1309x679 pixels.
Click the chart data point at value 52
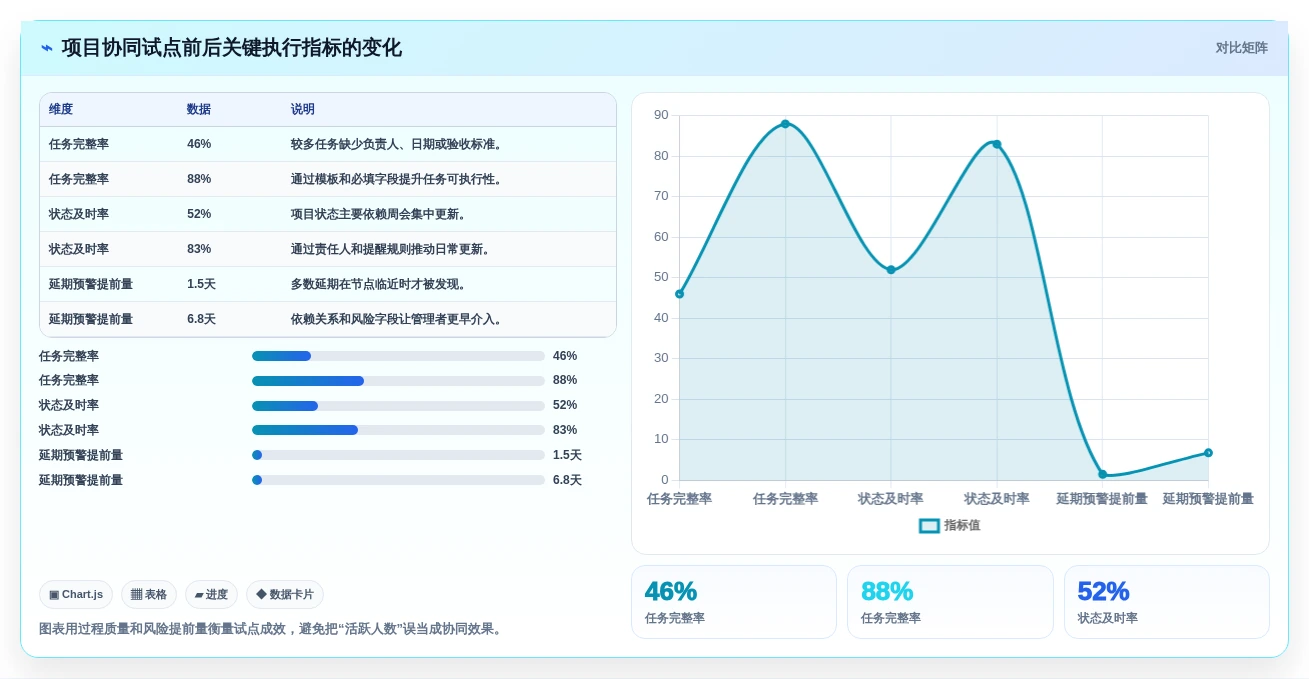891,270
